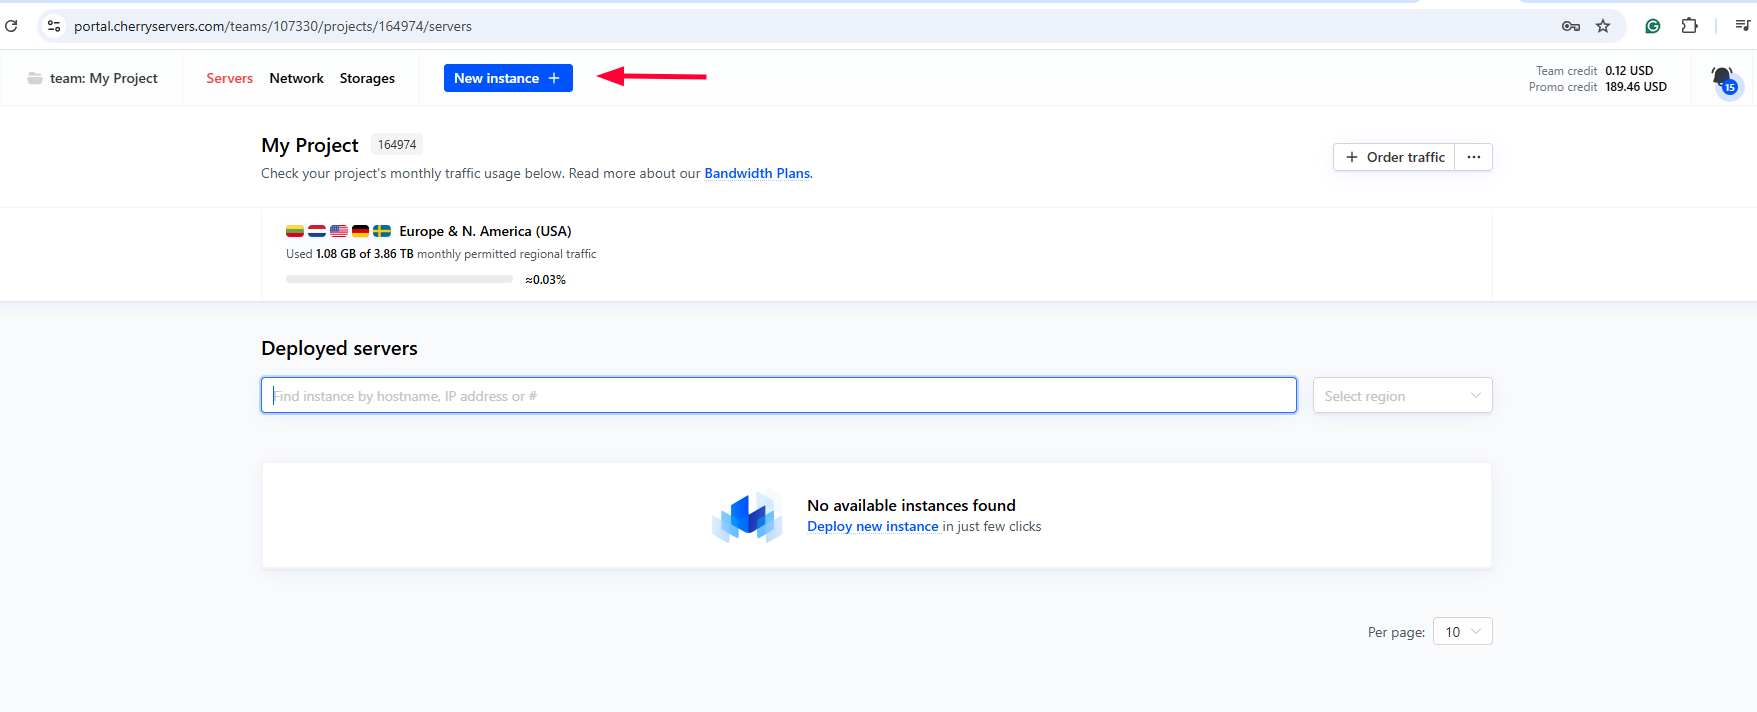Switch to the Network tab

click(296, 78)
